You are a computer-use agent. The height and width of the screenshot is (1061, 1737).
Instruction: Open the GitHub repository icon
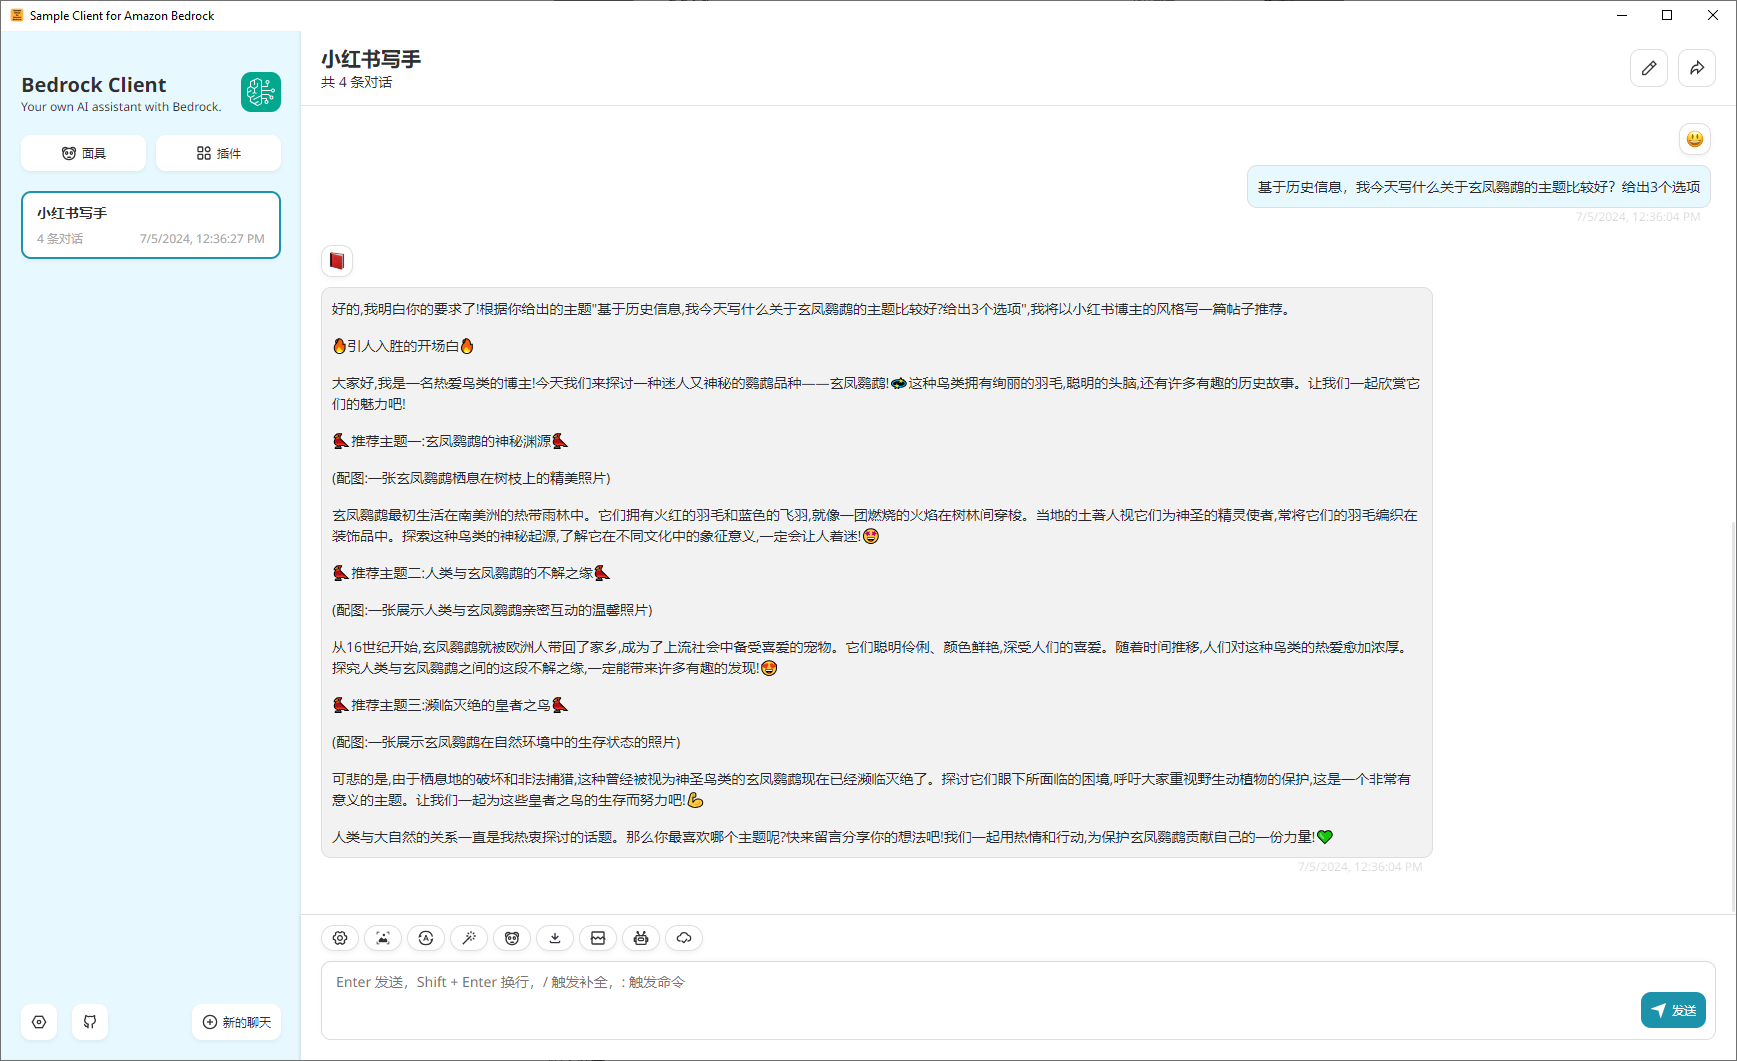pyautogui.click(x=89, y=1022)
